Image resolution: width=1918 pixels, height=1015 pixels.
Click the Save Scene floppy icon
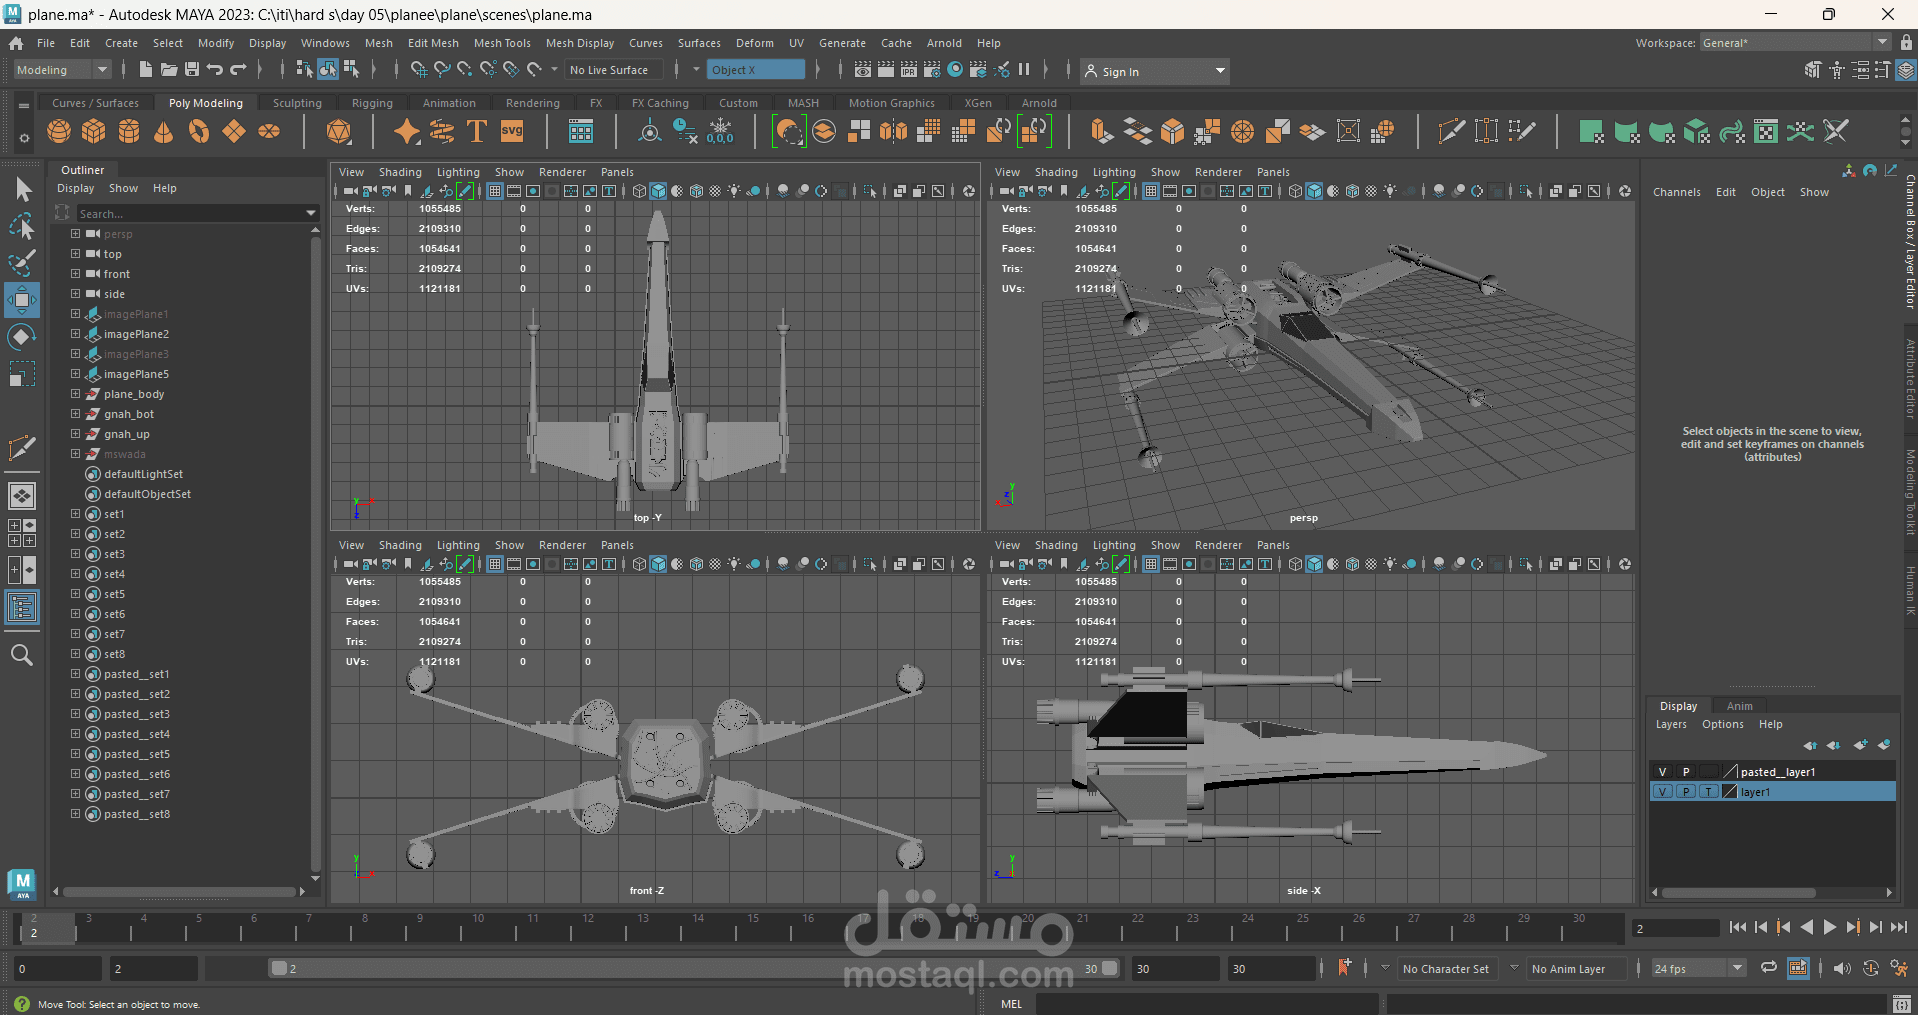click(192, 69)
